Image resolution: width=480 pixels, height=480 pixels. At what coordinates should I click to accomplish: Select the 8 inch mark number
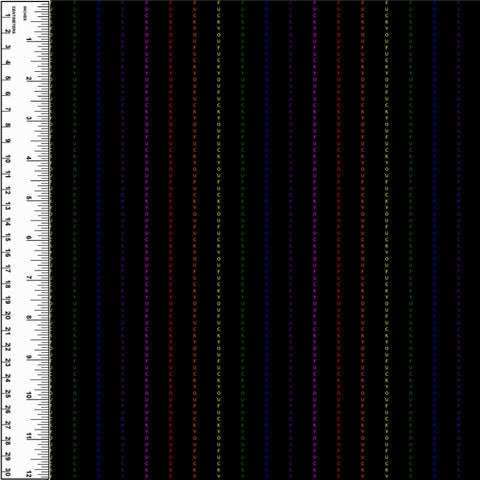pos(29,317)
